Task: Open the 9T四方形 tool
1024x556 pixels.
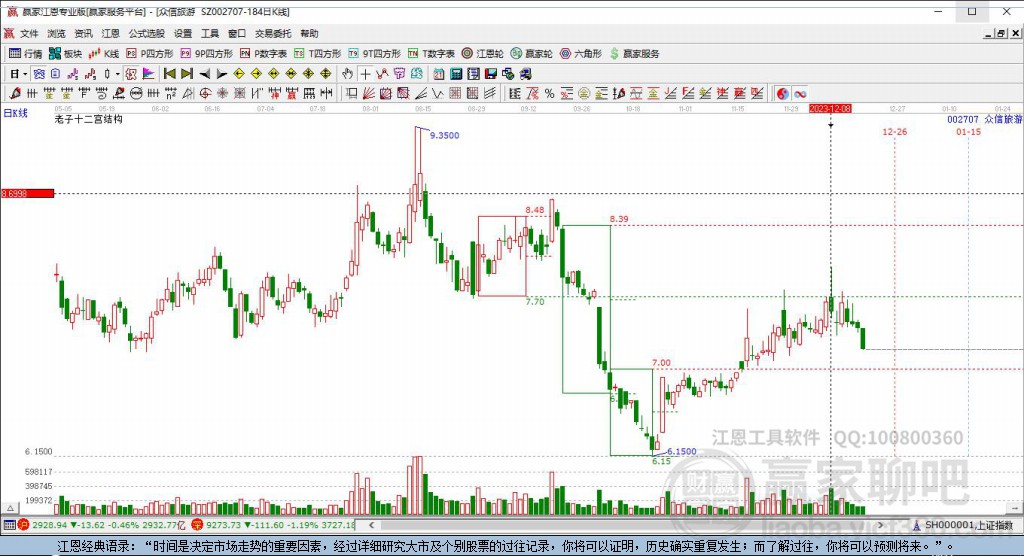Action: click(374, 54)
